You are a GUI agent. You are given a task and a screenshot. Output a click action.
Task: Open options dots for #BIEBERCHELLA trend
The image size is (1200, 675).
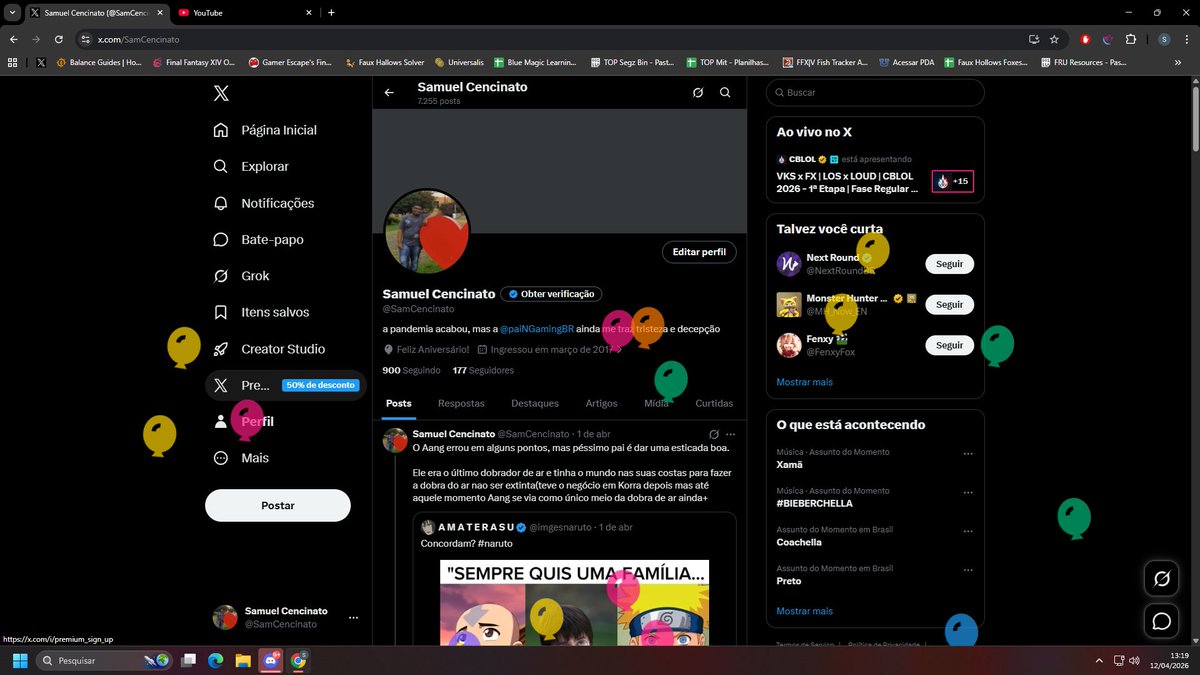pyautogui.click(x=968, y=493)
